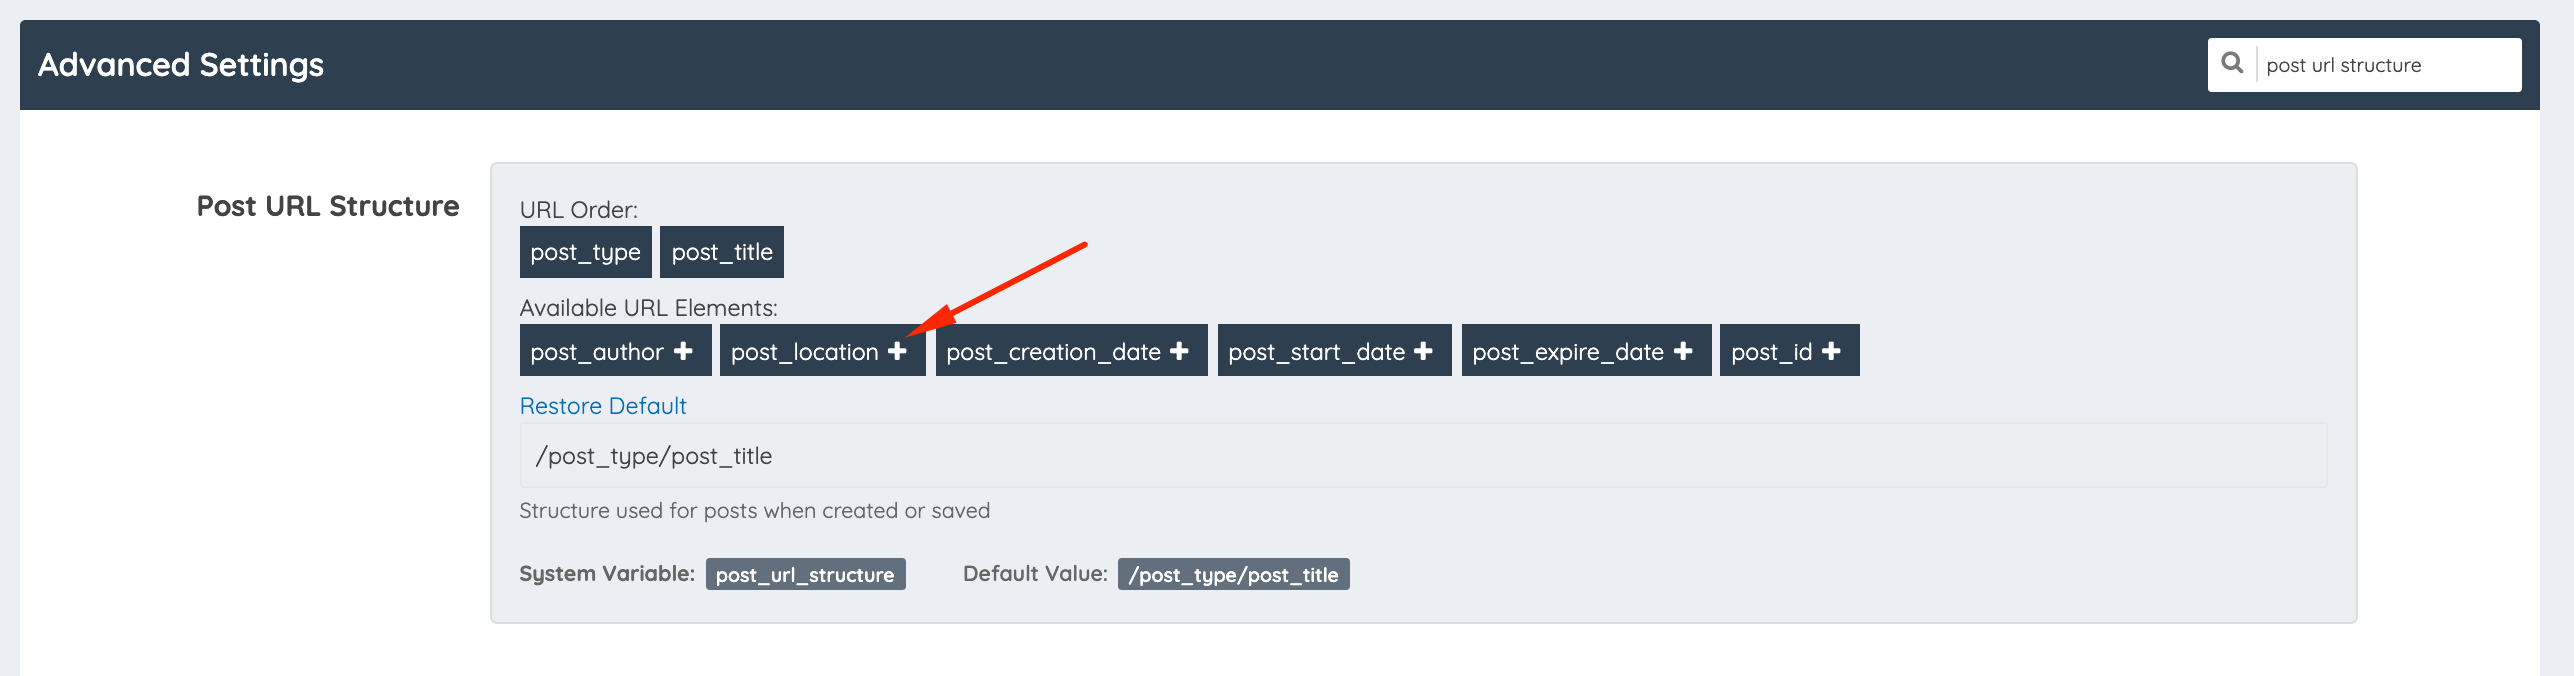Select the /post_type/post_title default value tag
2574x676 pixels.
coord(1233,575)
